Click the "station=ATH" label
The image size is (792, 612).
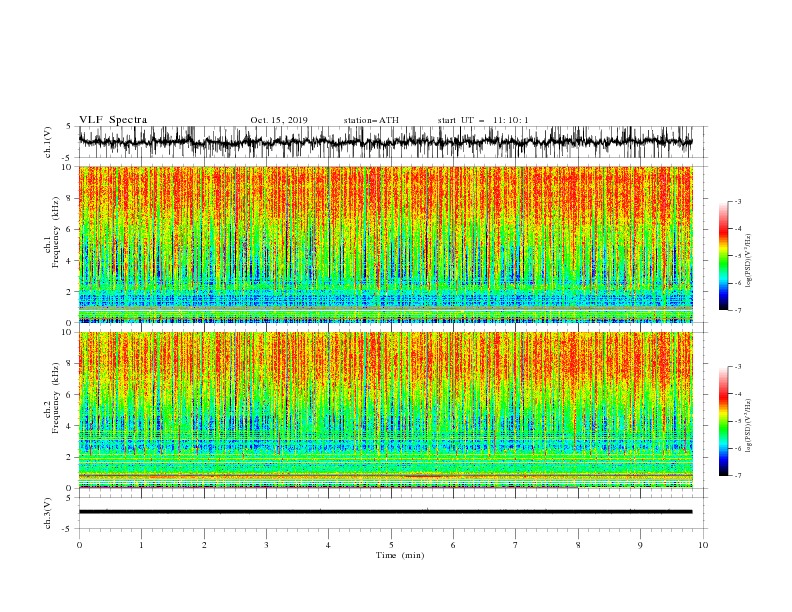pos(371,120)
